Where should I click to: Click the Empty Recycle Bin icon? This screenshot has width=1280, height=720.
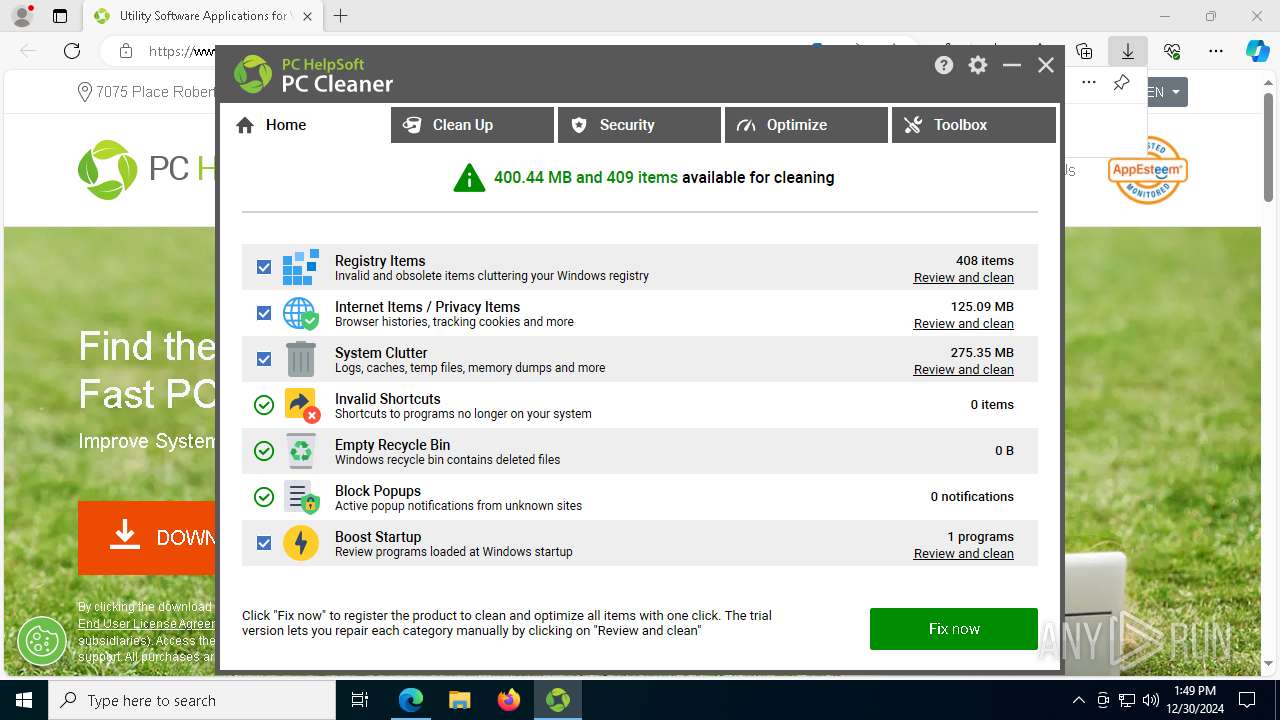(x=301, y=451)
